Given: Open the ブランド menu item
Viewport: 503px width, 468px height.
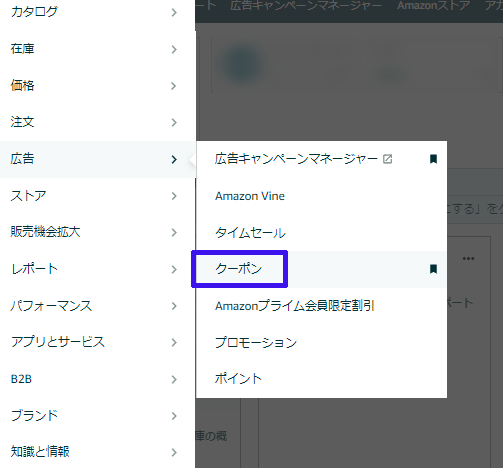Looking at the screenshot, I should (x=97, y=416).
